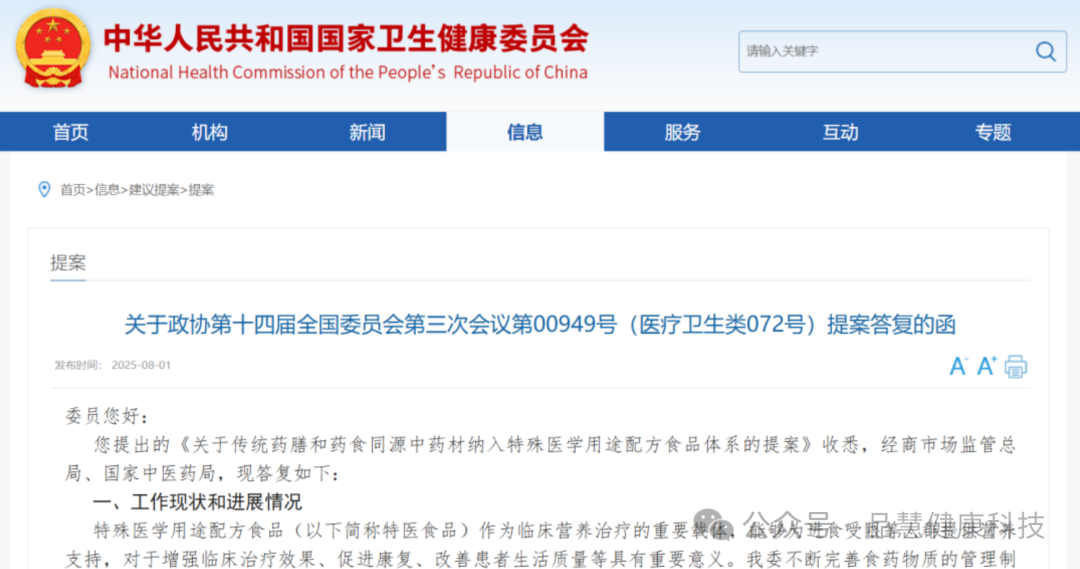
Task: Open the 互动 navigation tab
Action: point(840,132)
